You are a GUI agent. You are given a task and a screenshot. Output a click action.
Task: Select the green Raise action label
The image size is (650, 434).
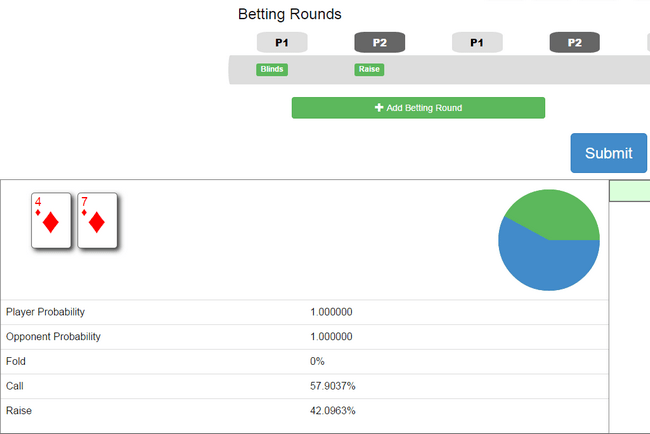[x=369, y=69]
